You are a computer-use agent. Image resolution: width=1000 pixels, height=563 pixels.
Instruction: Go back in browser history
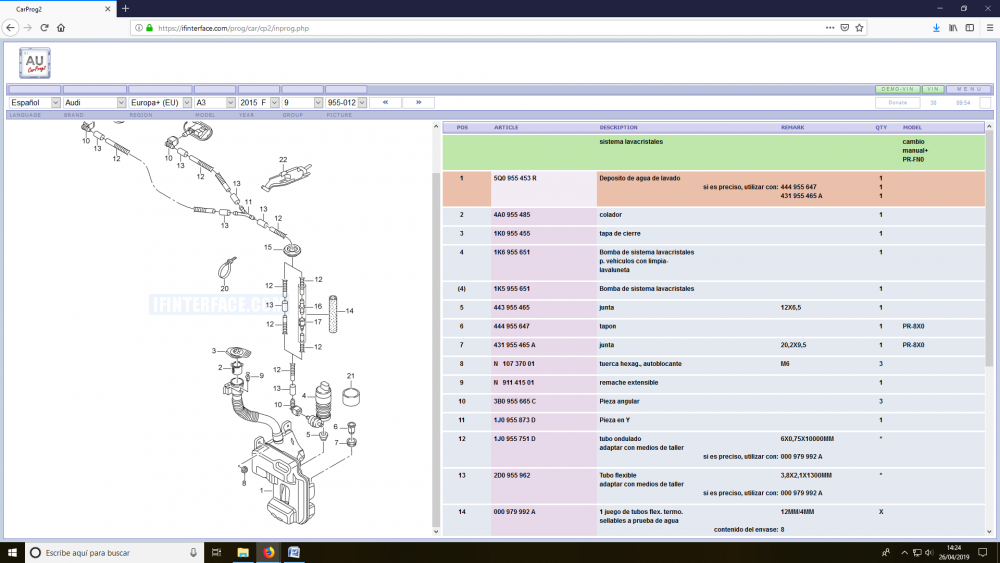pos(10,27)
